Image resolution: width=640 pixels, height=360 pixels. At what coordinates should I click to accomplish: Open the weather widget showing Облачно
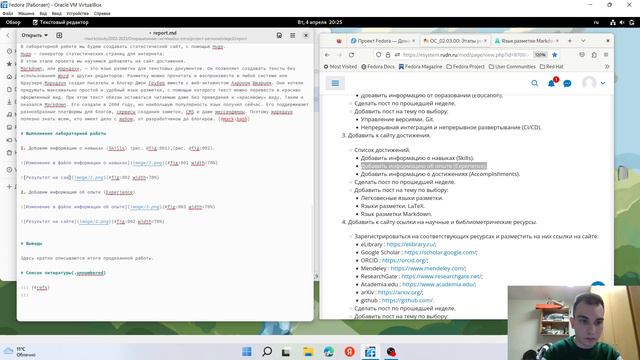[x=20, y=351]
